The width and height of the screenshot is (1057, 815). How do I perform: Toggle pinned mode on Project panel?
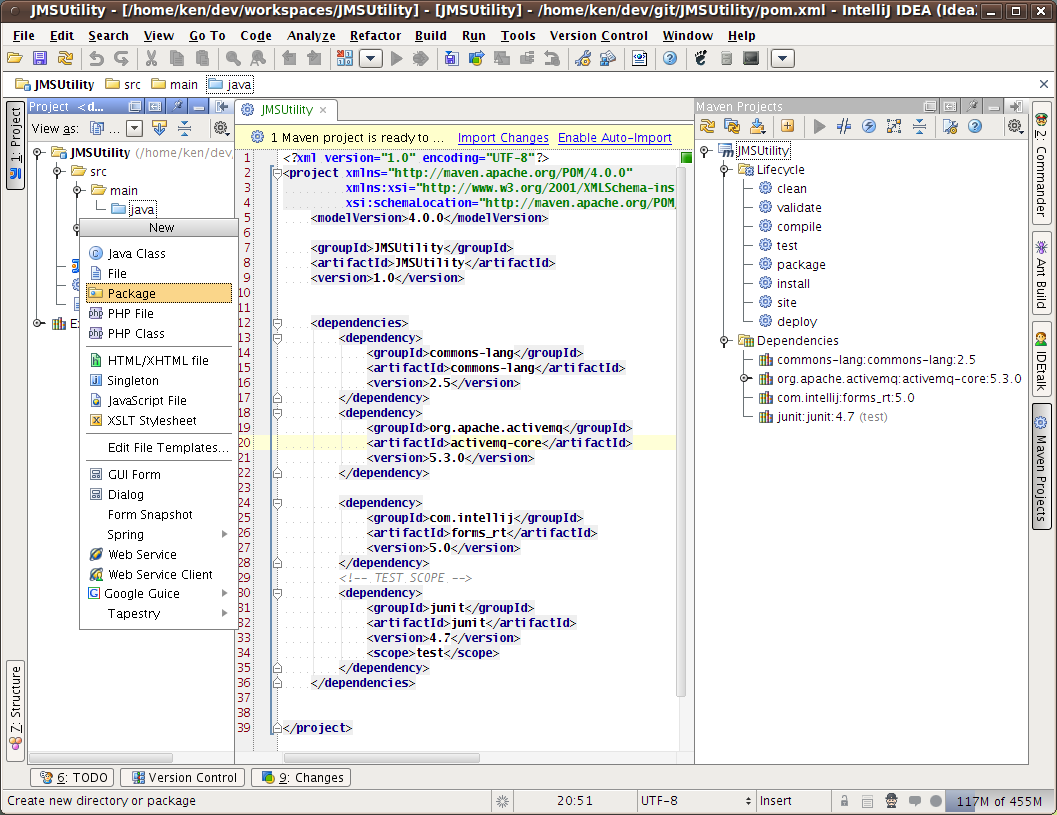177,107
